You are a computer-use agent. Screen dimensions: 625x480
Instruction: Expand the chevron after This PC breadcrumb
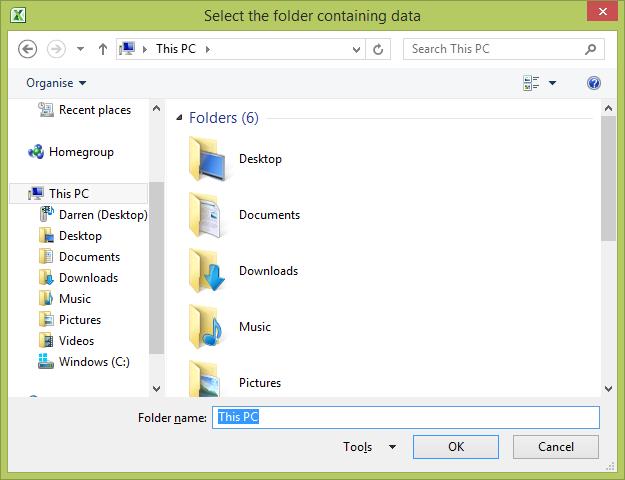point(208,49)
